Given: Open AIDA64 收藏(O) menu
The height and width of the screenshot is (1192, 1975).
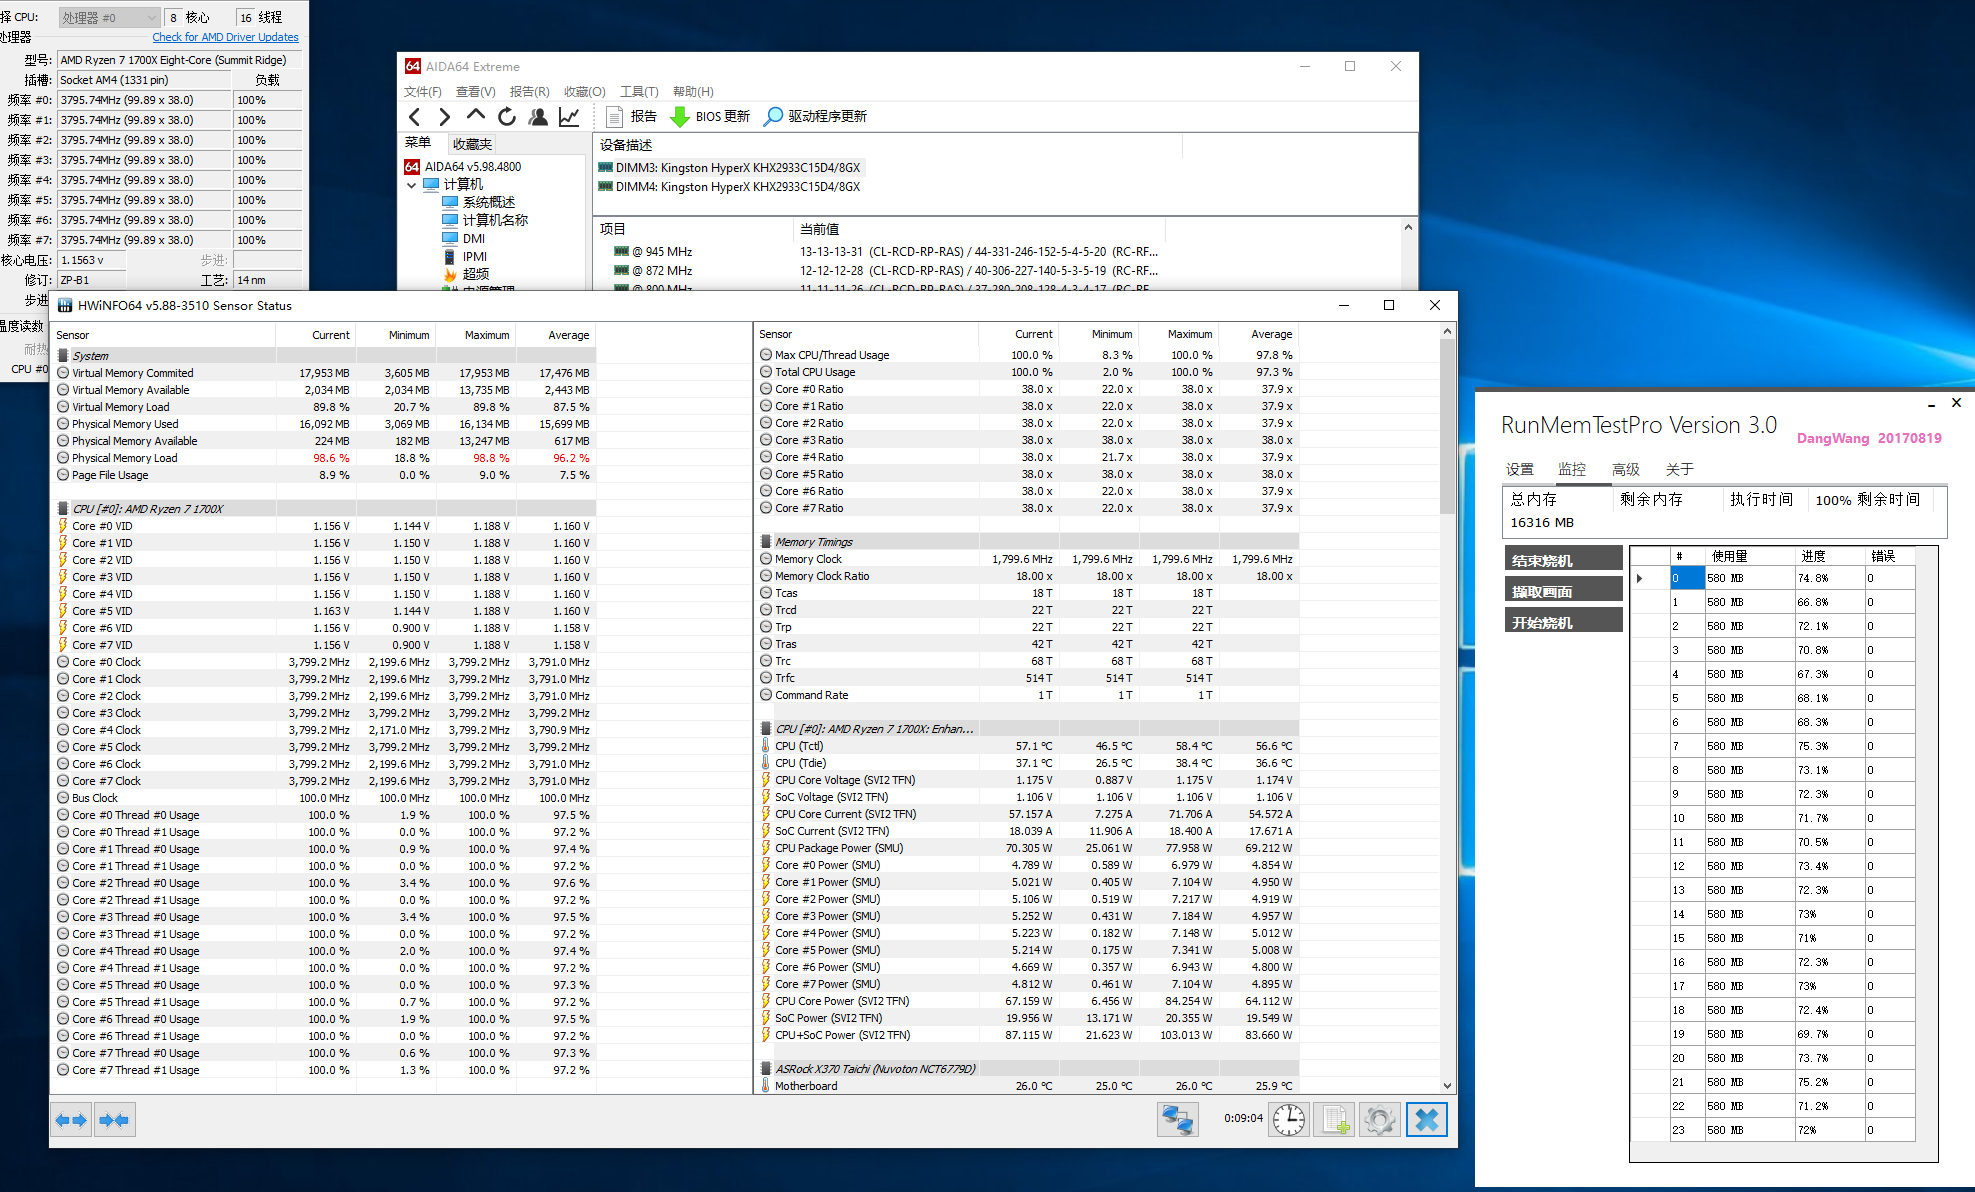Looking at the screenshot, I should pyautogui.click(x=584, y=92).
